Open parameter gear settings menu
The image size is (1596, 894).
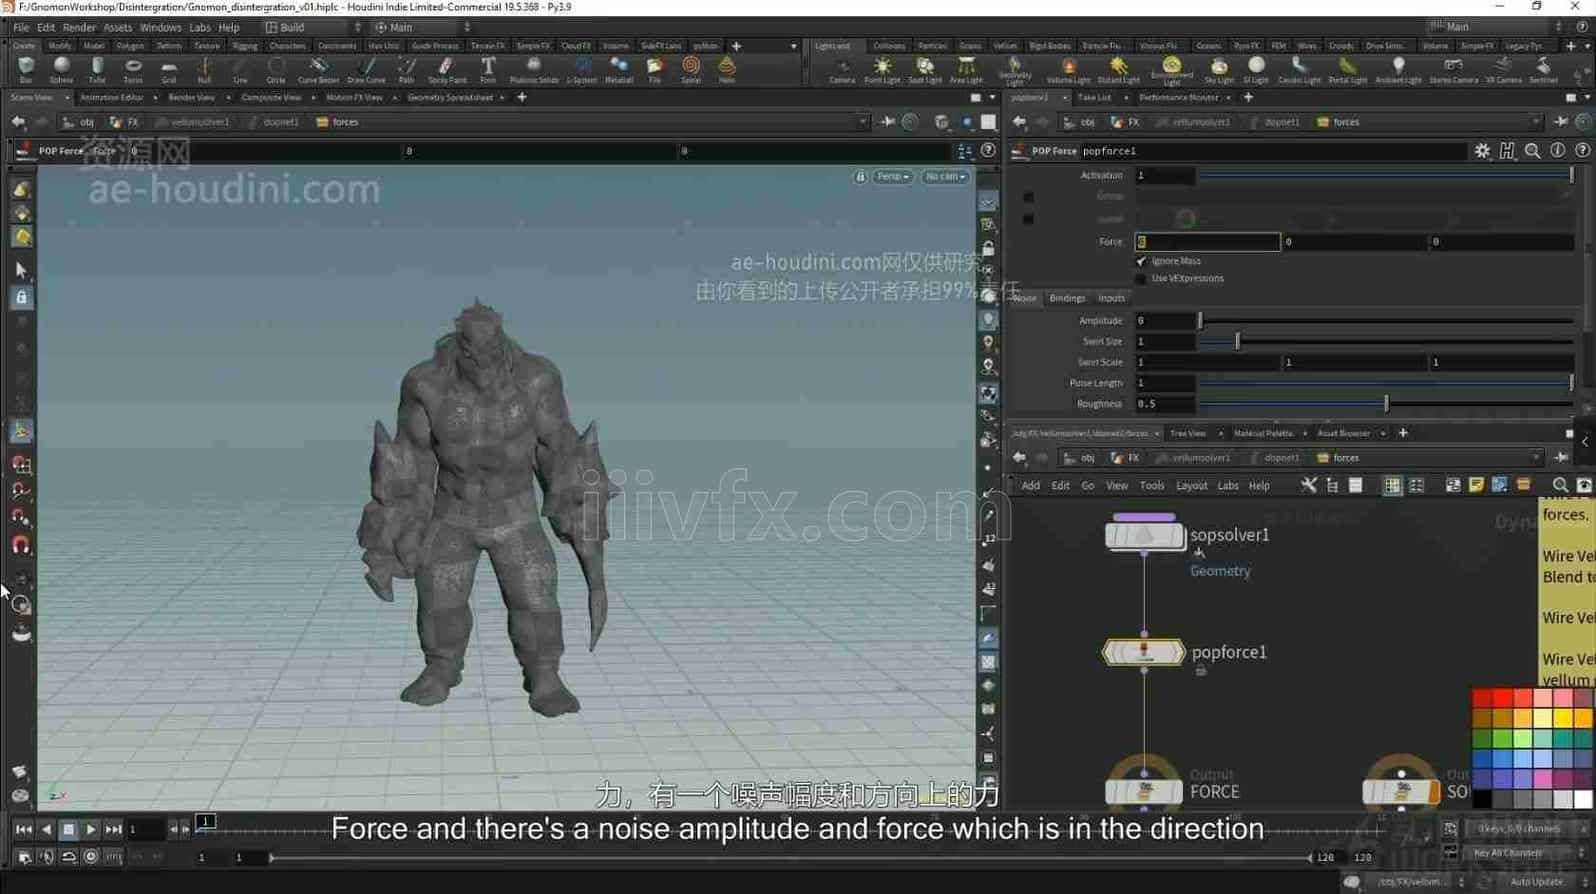[1482, 151]
